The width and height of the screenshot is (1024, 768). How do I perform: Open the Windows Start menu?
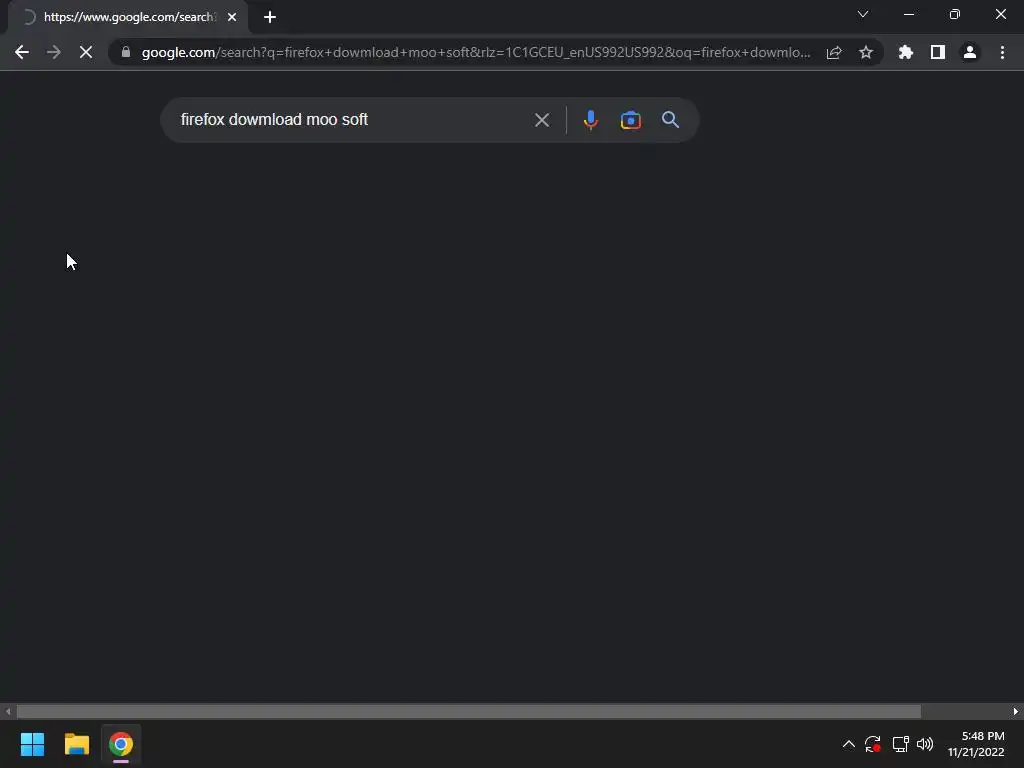coord(33,744)
